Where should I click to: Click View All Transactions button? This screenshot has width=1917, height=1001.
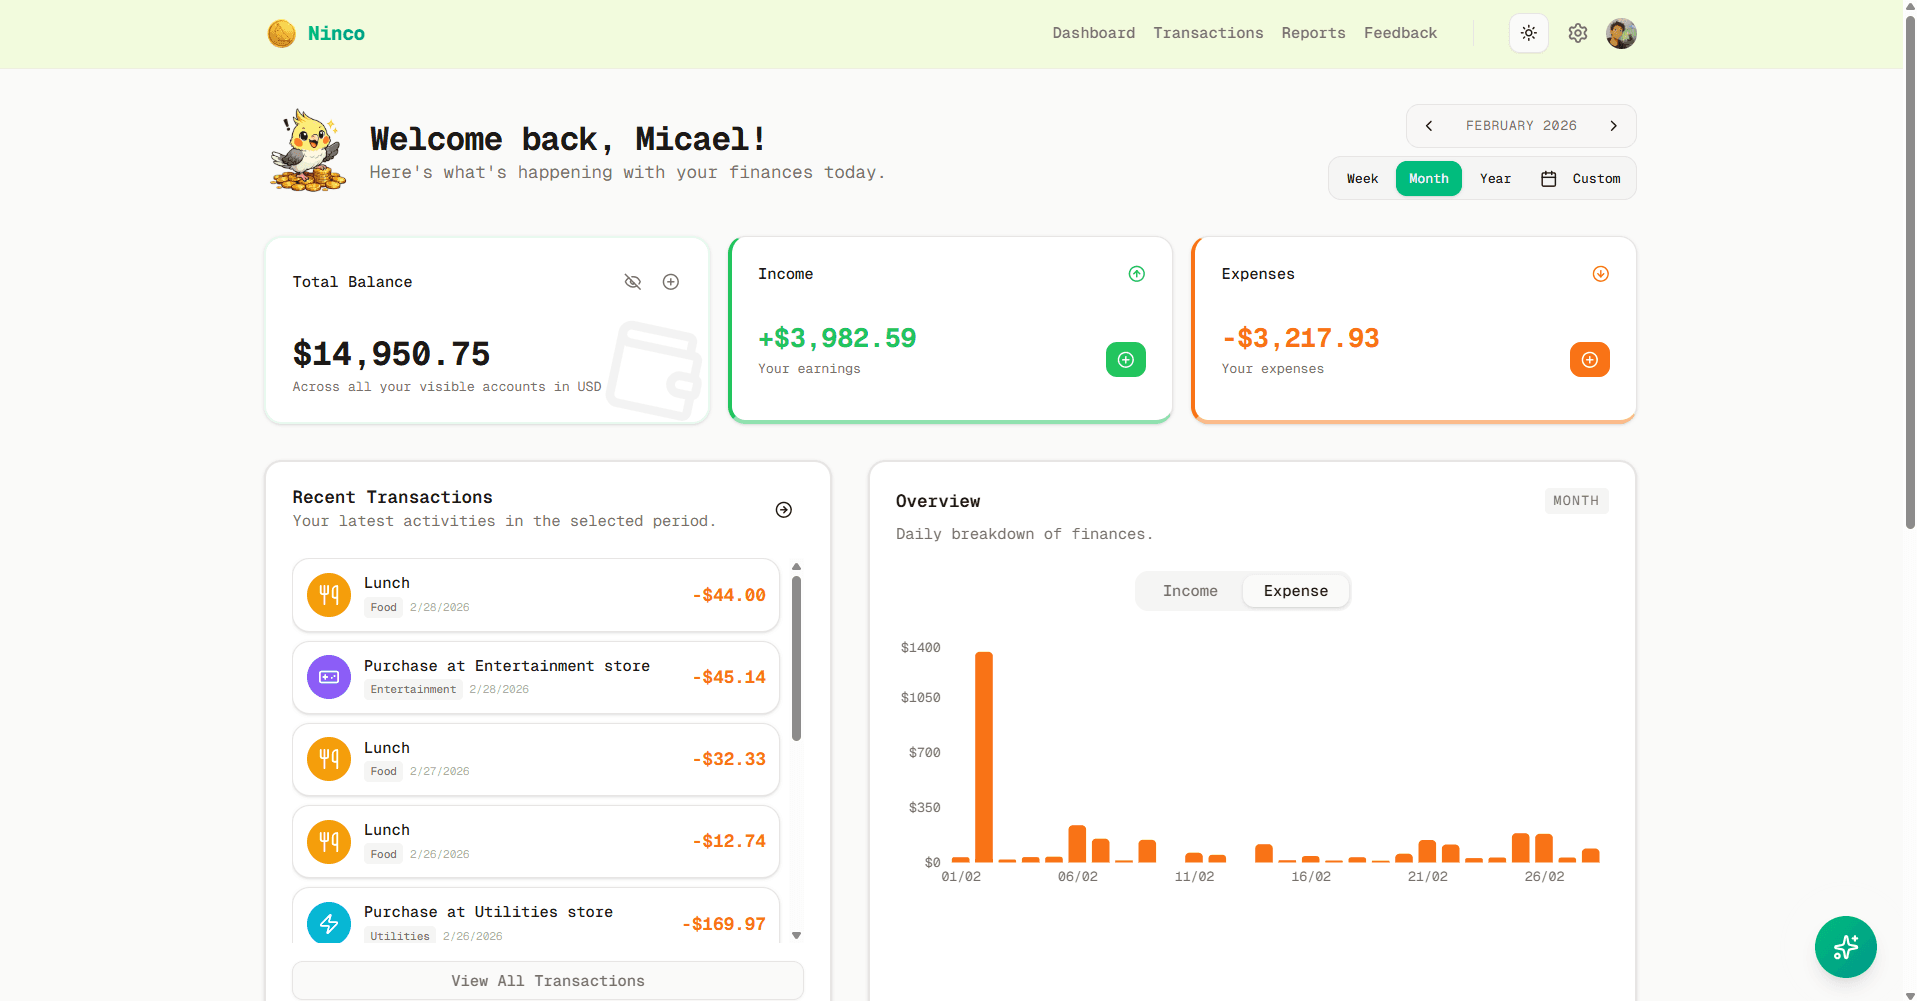pyautogui.click(x=547, y=980)
